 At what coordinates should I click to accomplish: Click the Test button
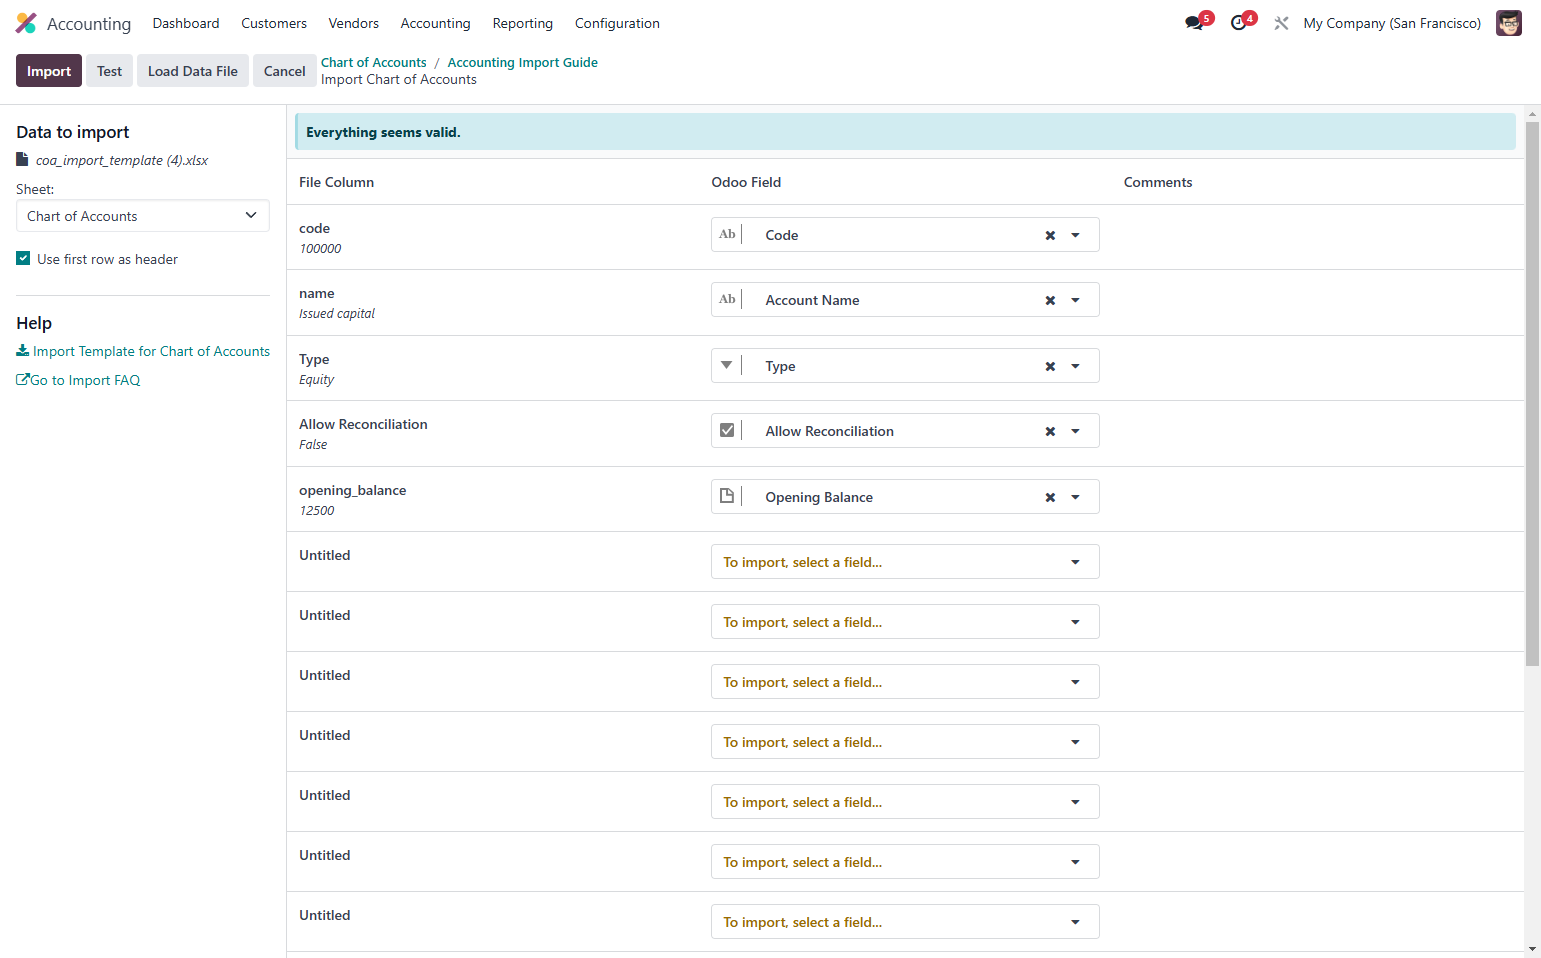pos(110,71)
